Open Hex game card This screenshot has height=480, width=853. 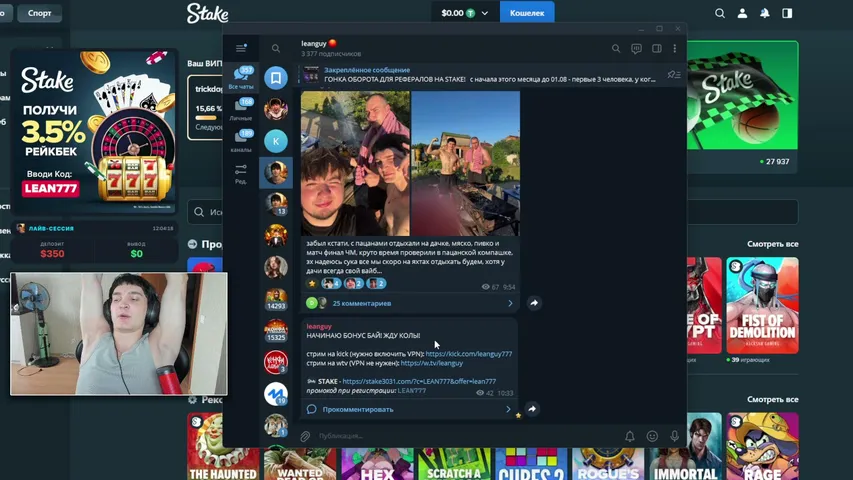(378, 464)
